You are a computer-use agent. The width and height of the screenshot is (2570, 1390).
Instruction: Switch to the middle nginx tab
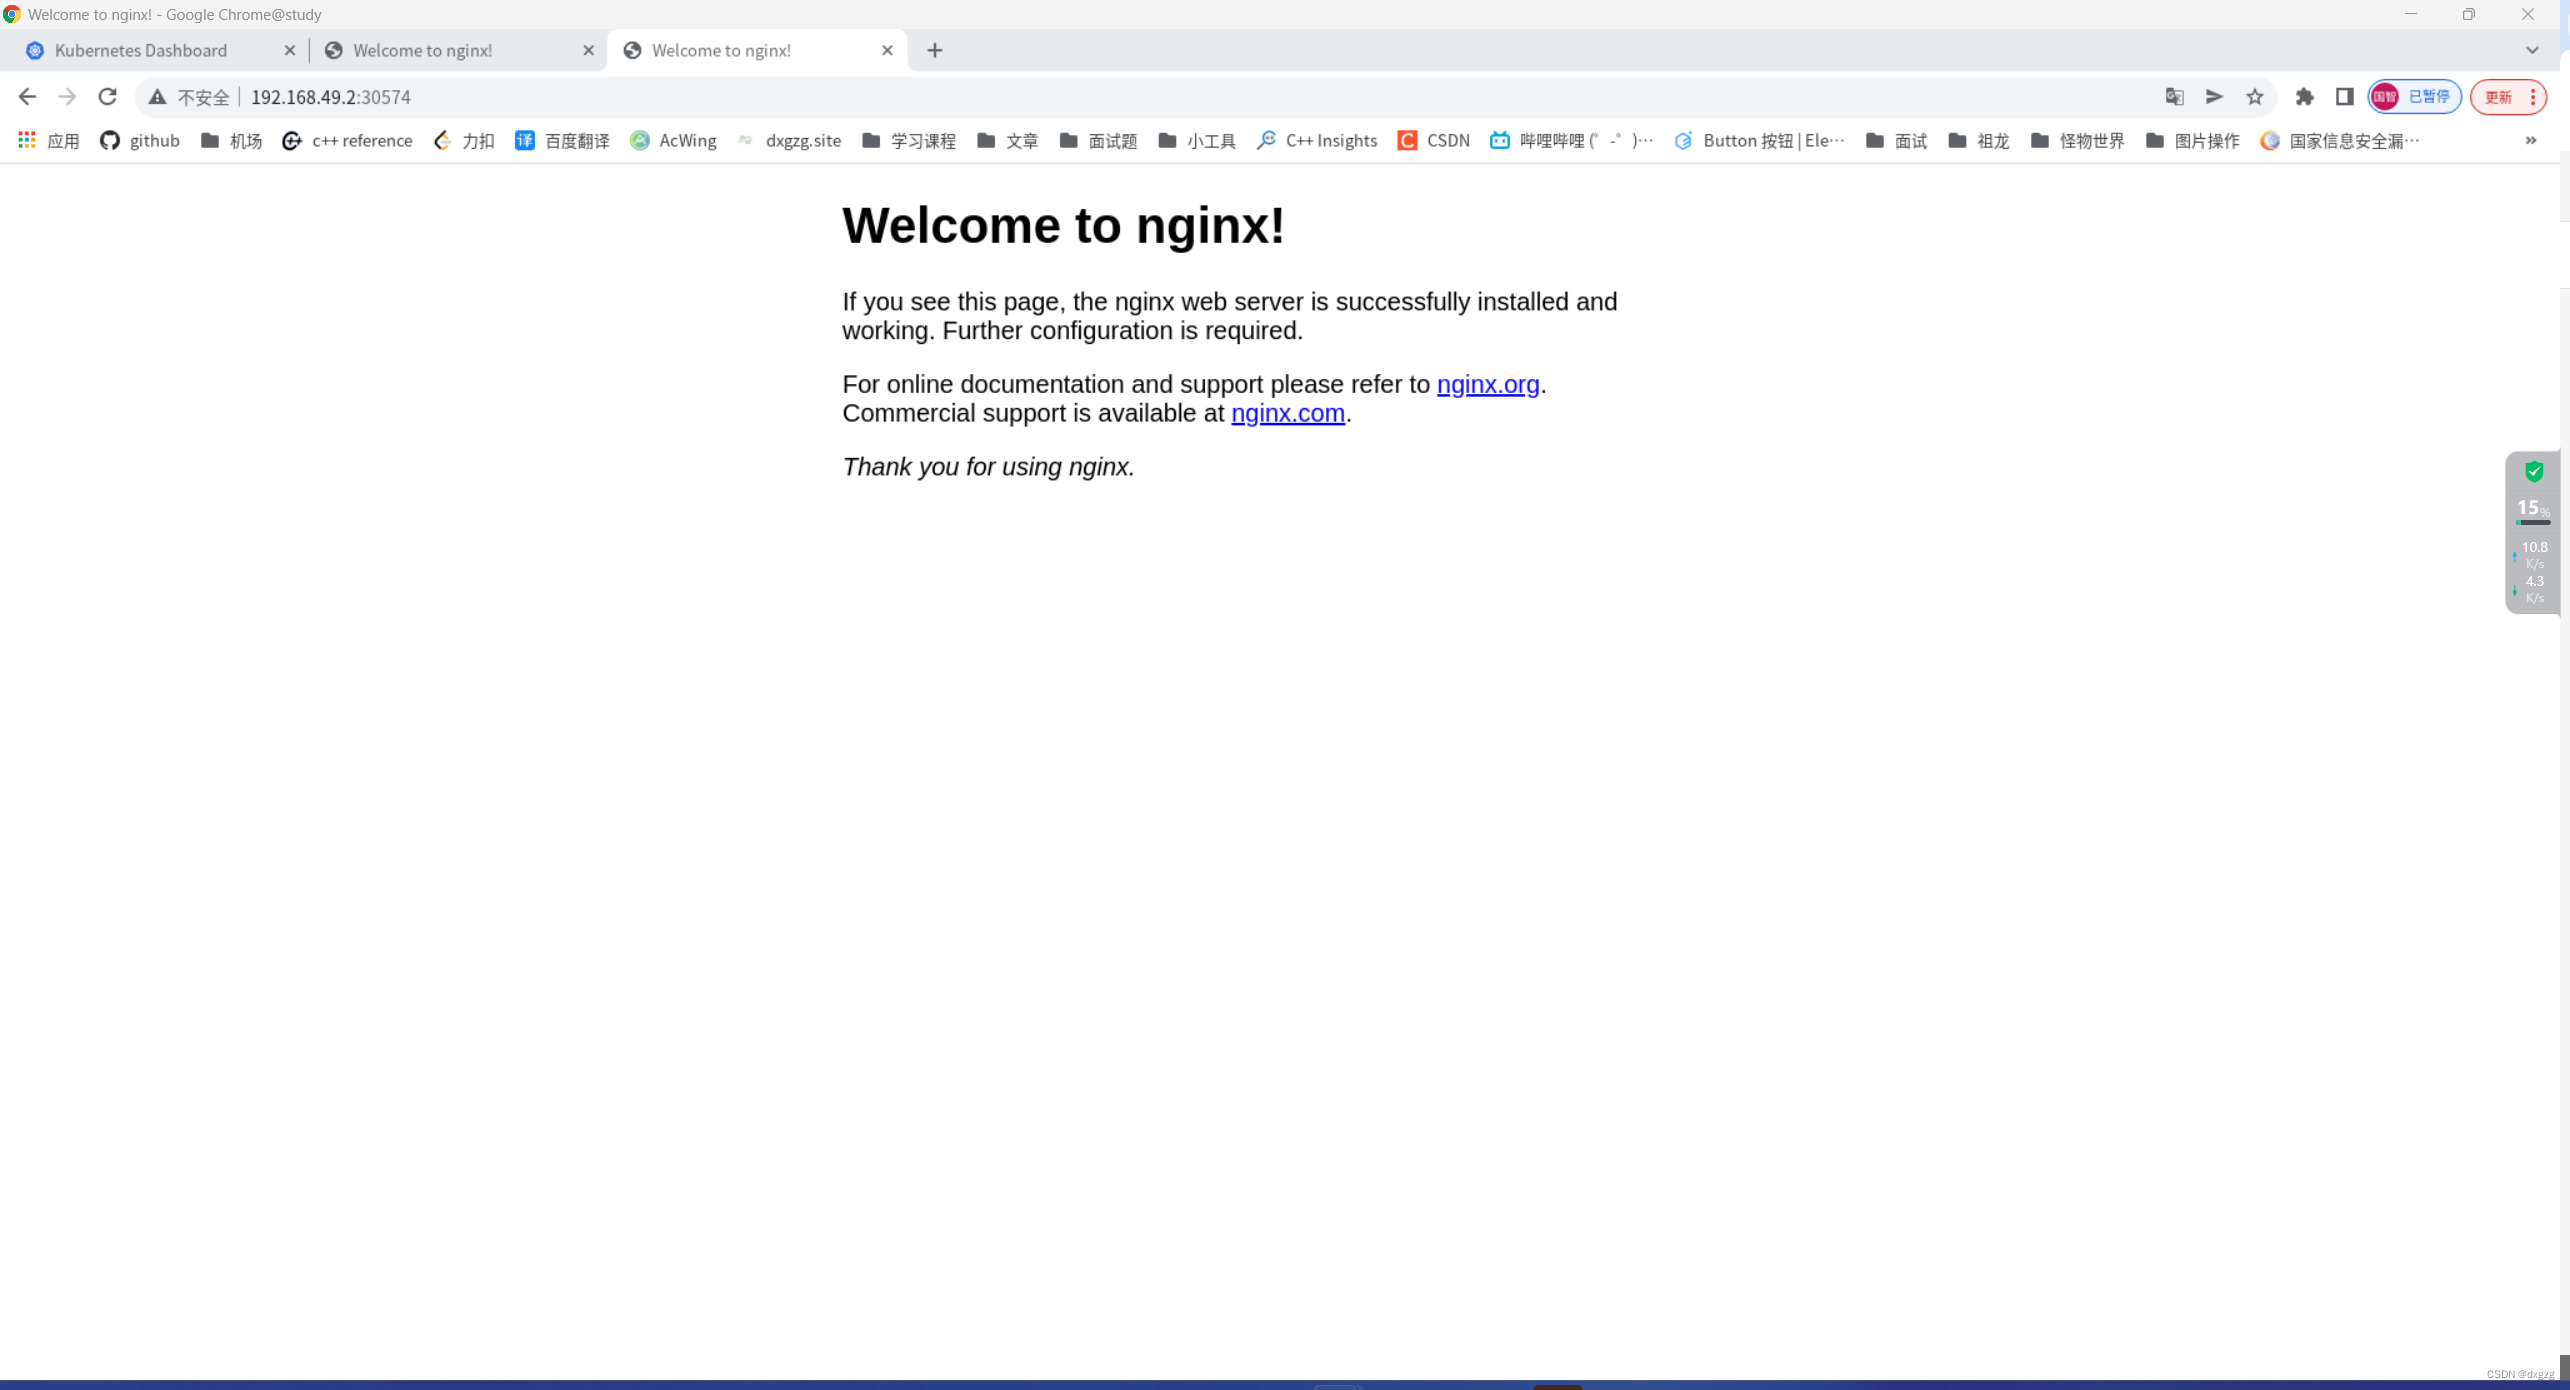coord(423,50)
